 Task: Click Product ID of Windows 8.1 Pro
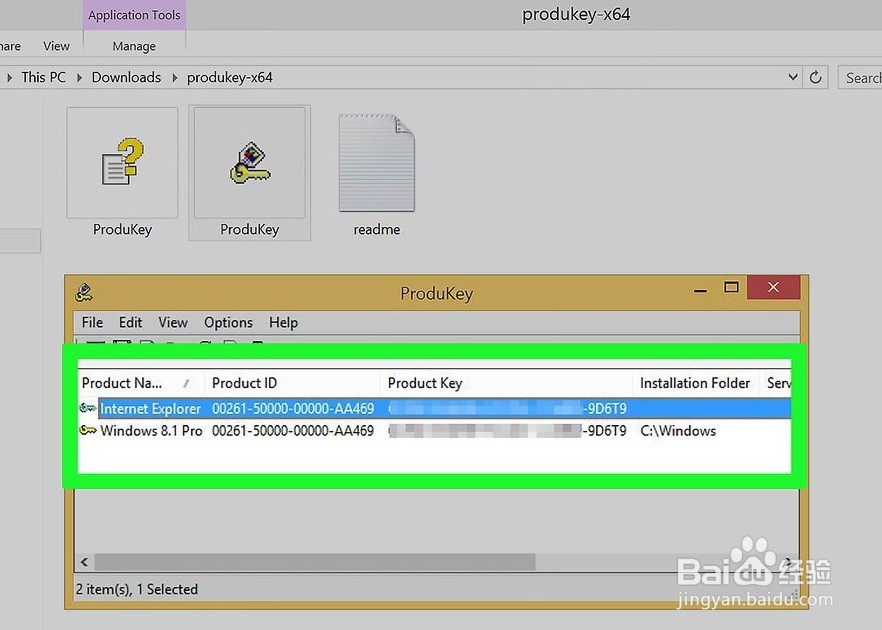click(x=292, y=431)
